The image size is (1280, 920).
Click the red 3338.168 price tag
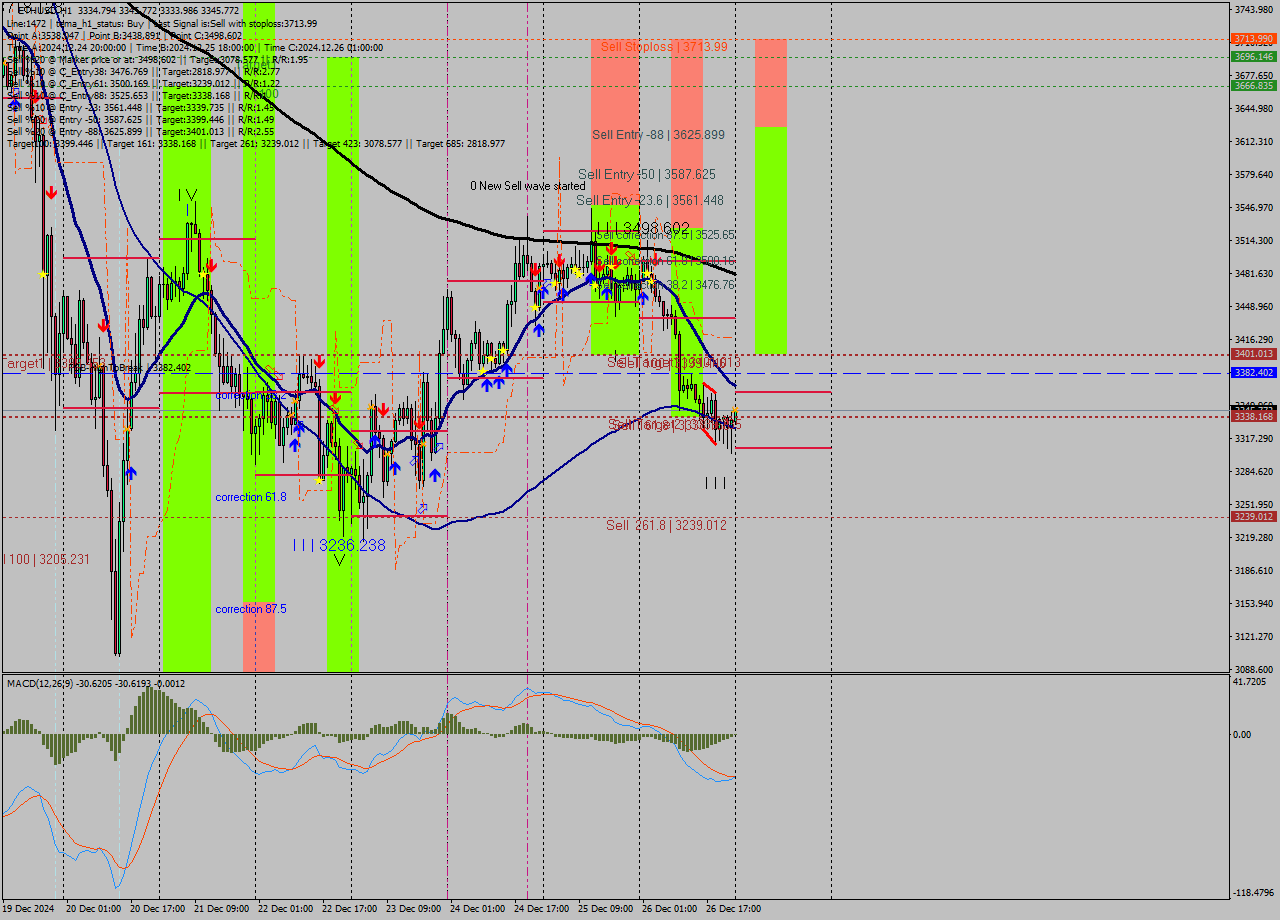click(x=1254, y=417)
